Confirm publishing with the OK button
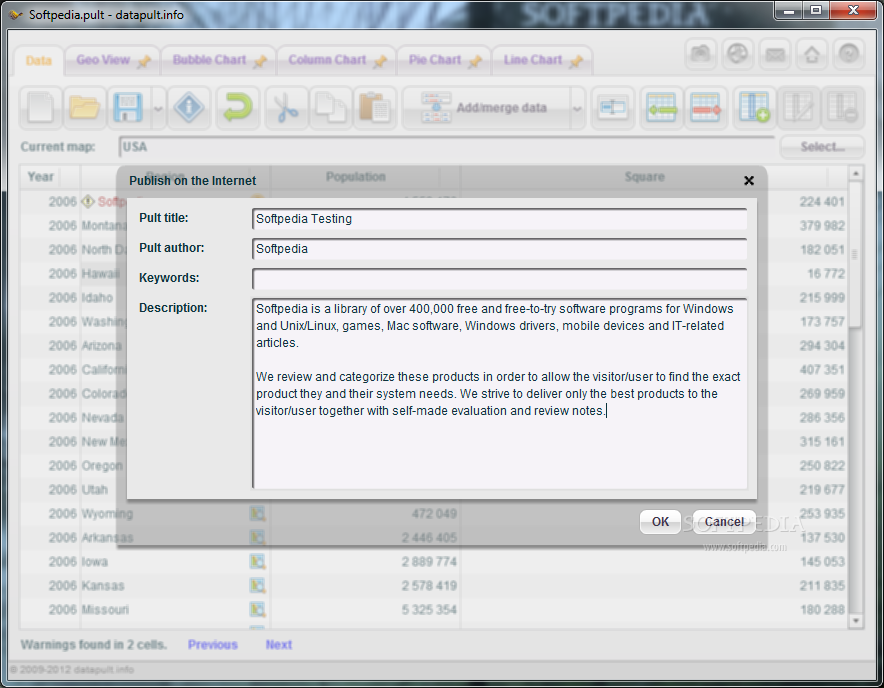884x688 pixels. [660, 522]
